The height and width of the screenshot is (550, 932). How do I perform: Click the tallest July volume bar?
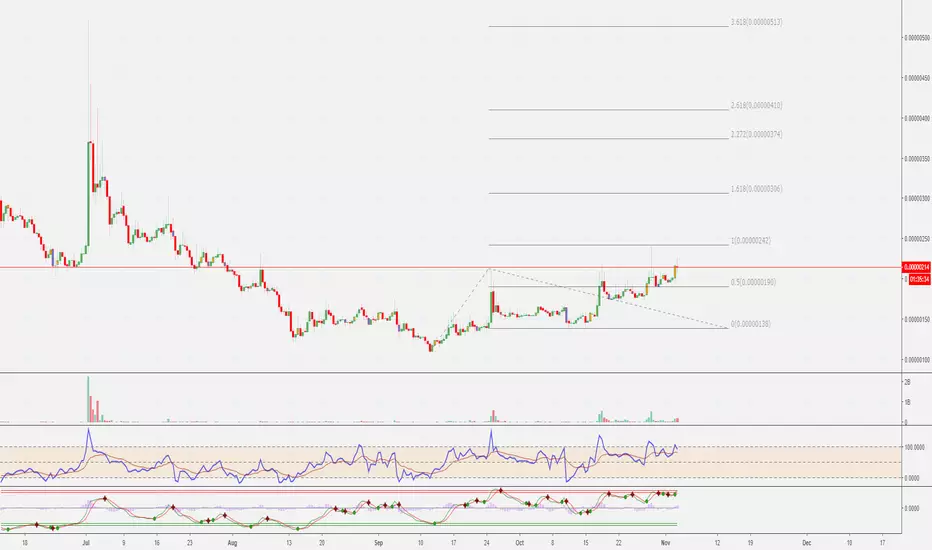tap(88, 399)
